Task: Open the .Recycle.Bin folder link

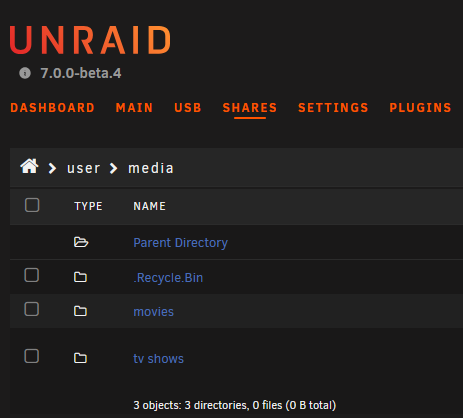Action: tap(168, 278)
